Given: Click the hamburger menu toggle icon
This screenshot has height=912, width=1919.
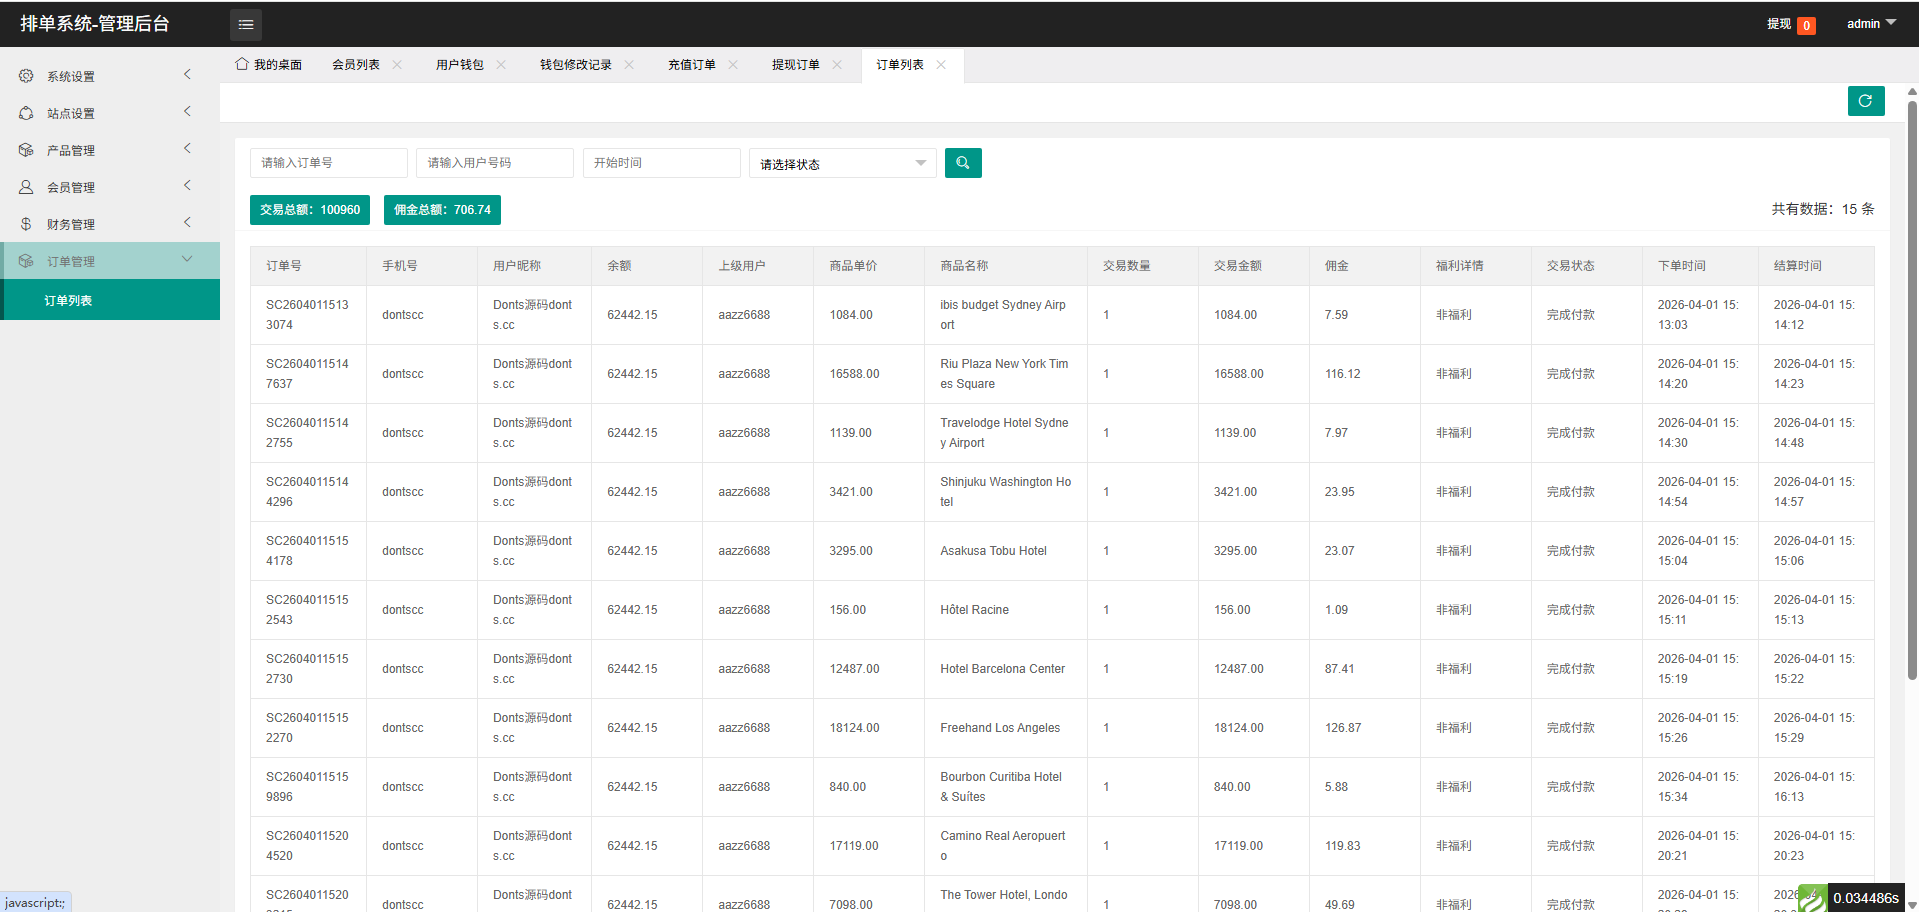Looking at the screenshot, I should coord(246,24).
